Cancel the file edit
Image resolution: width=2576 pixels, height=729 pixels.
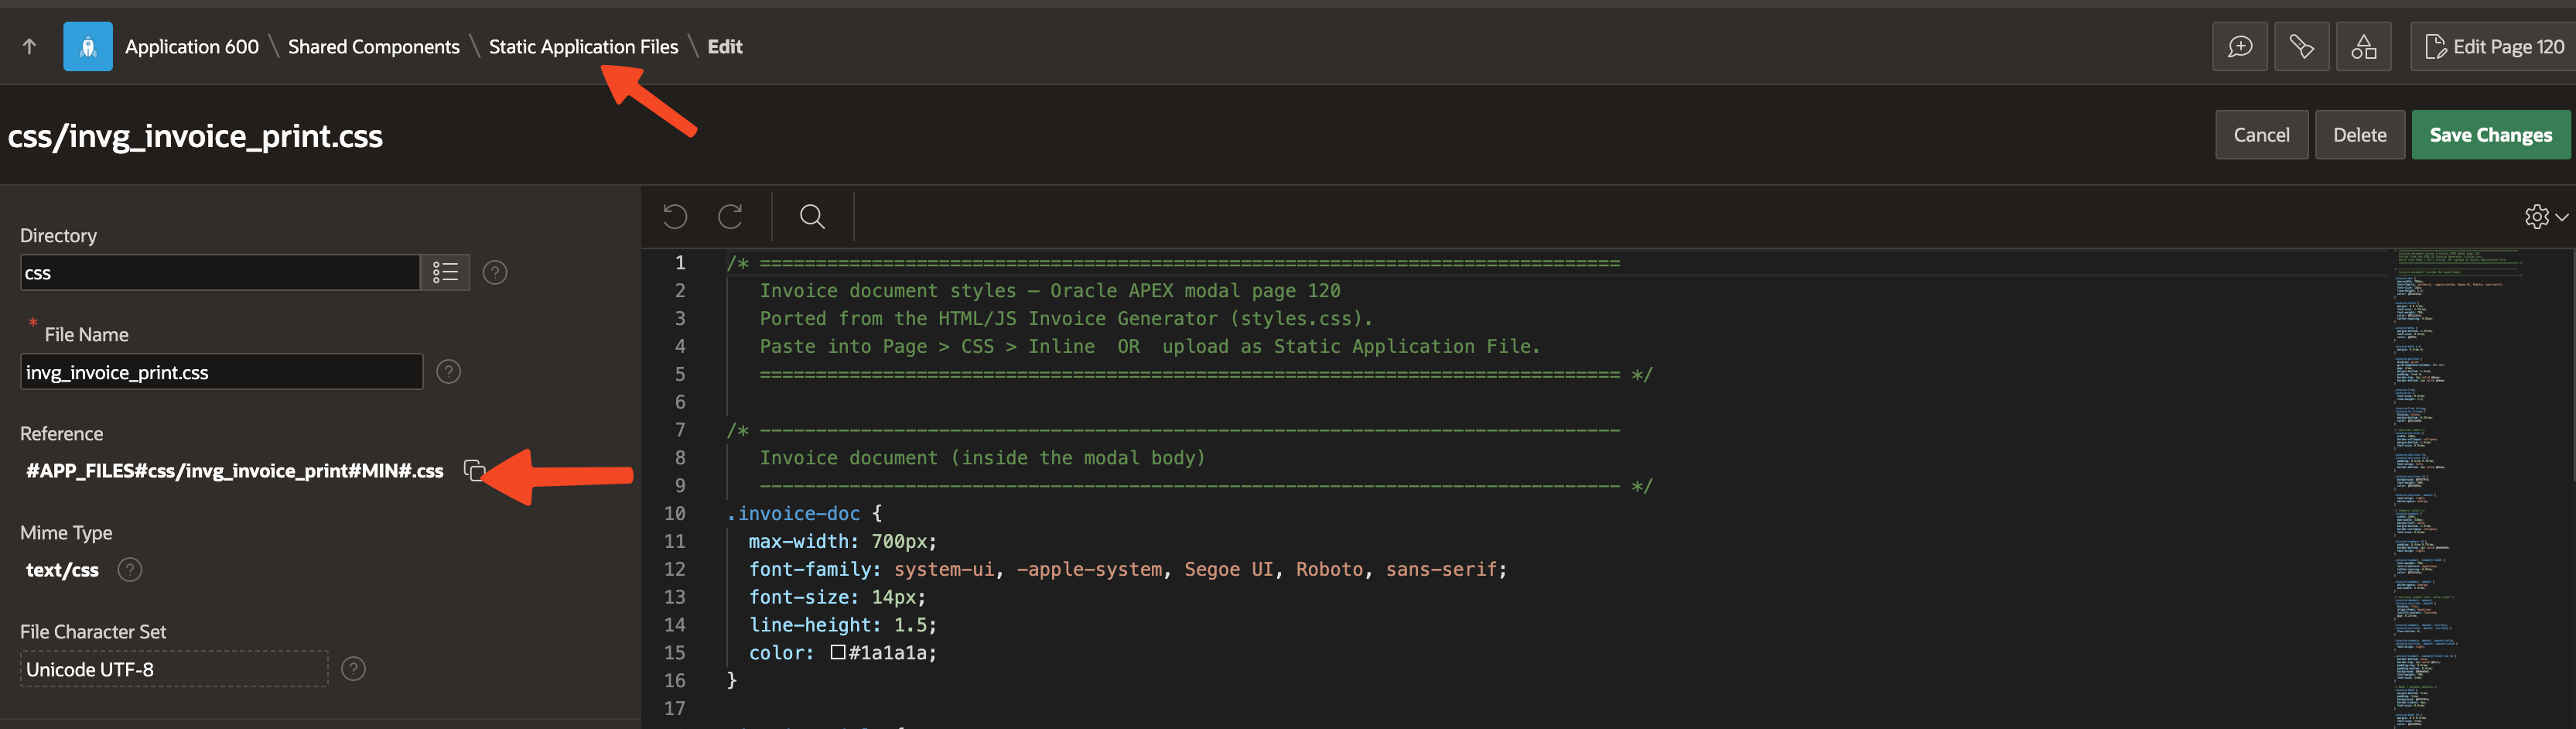pos(2261,135)
